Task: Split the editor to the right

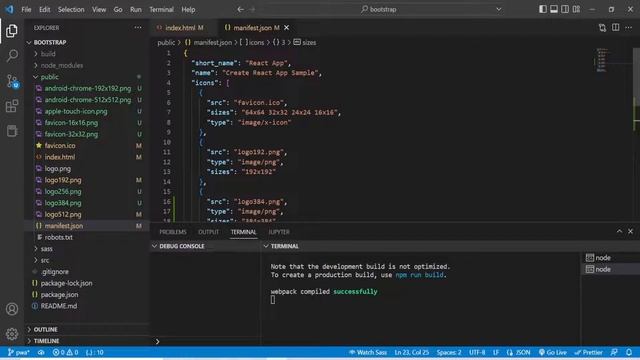Action: point(616,28)
